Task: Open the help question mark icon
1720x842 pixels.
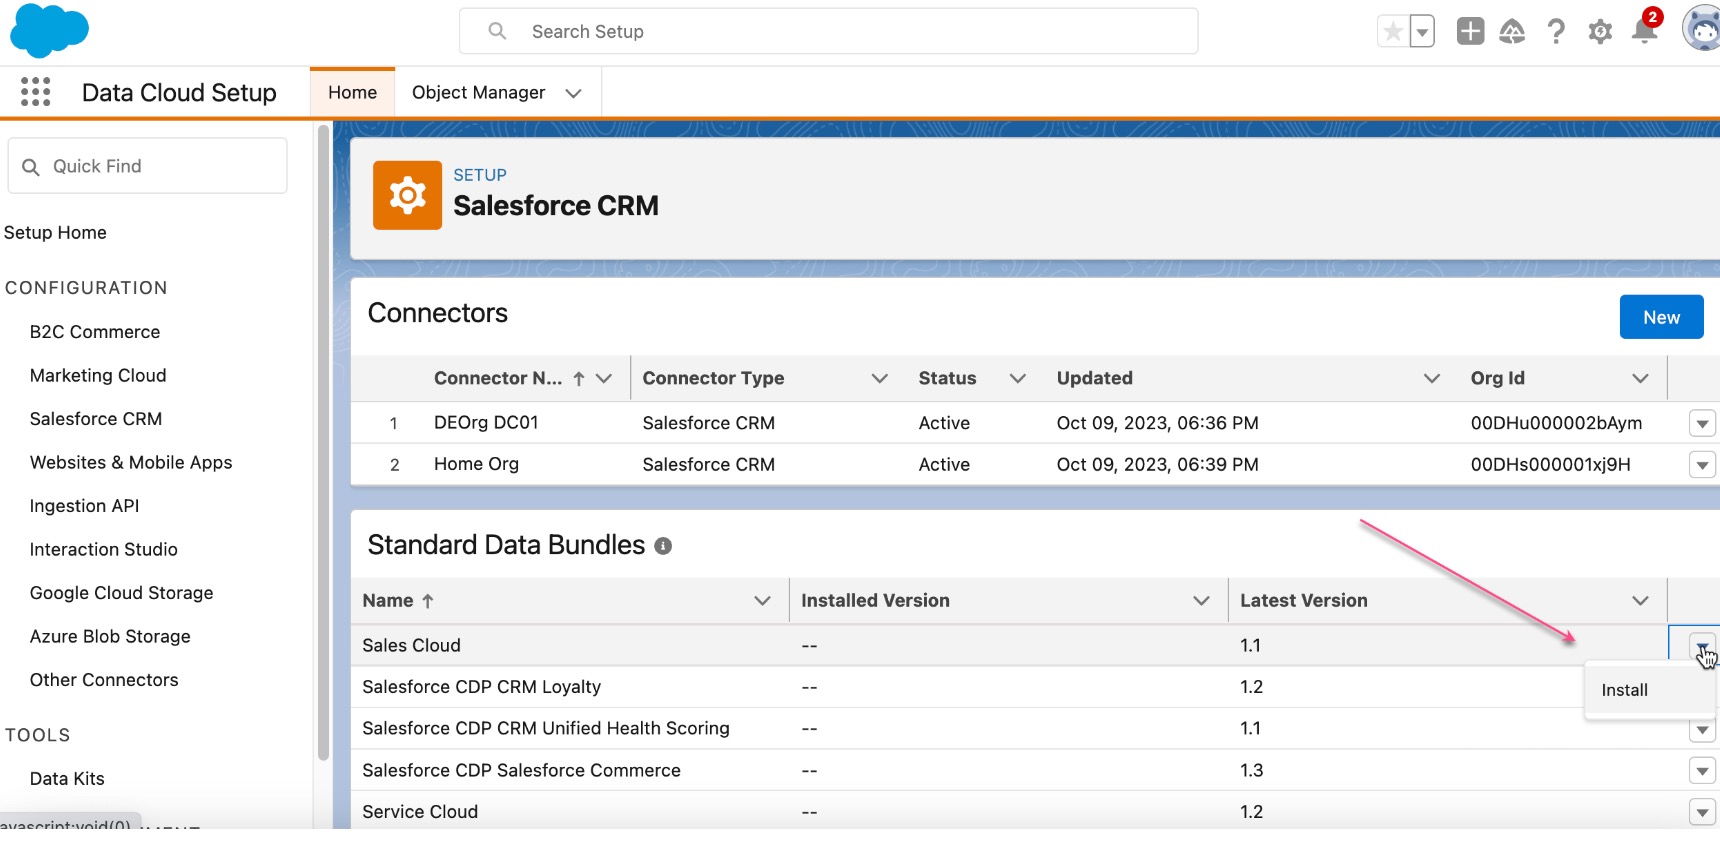Action: pyautogui.click(x=1556, y=32)
